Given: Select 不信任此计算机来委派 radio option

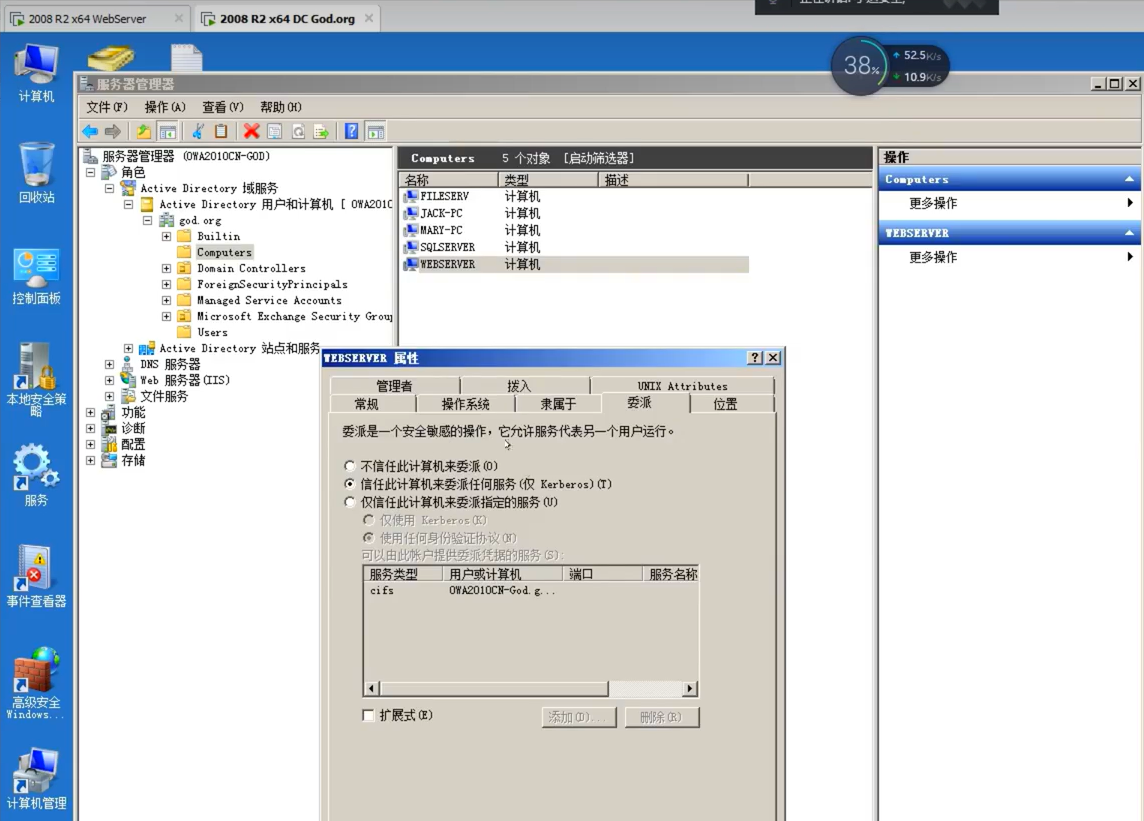Looking at the screenshot, I should click(x=350, y=466).
